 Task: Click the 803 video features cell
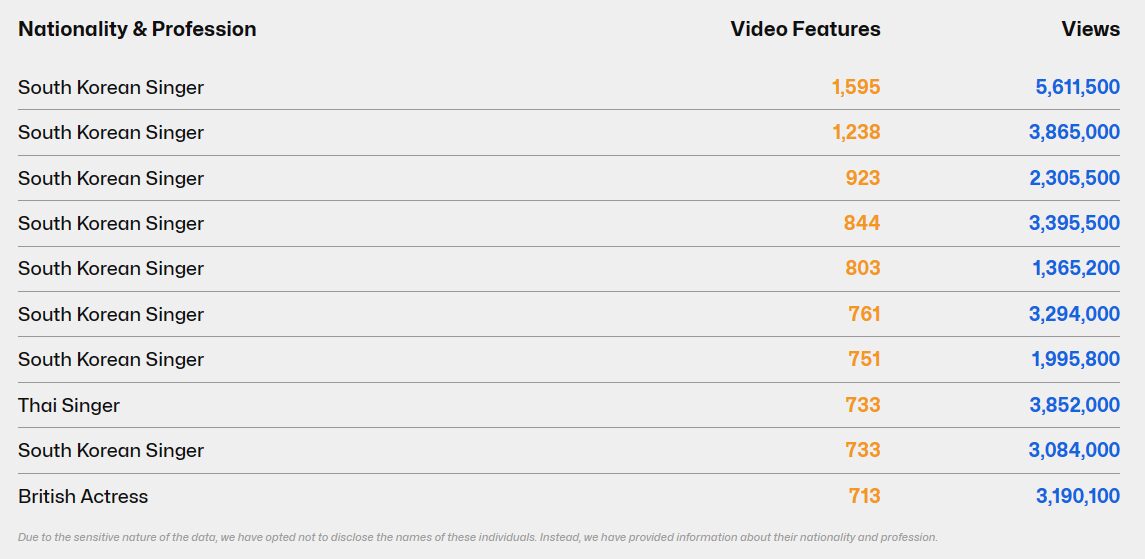pyautogui.click(x=862, y=268)
